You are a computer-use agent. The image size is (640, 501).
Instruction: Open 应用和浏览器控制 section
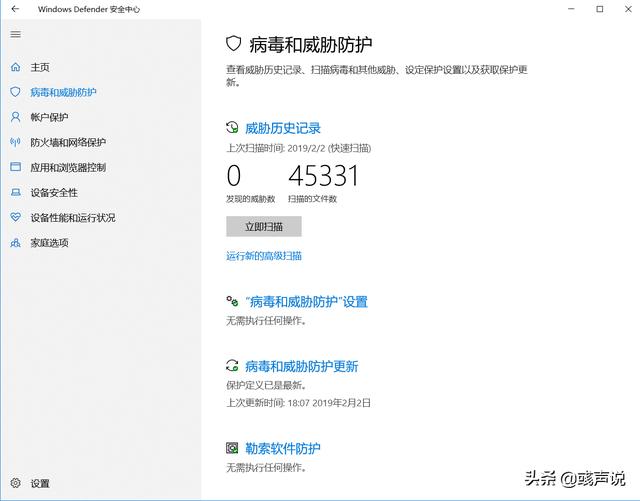68,167
